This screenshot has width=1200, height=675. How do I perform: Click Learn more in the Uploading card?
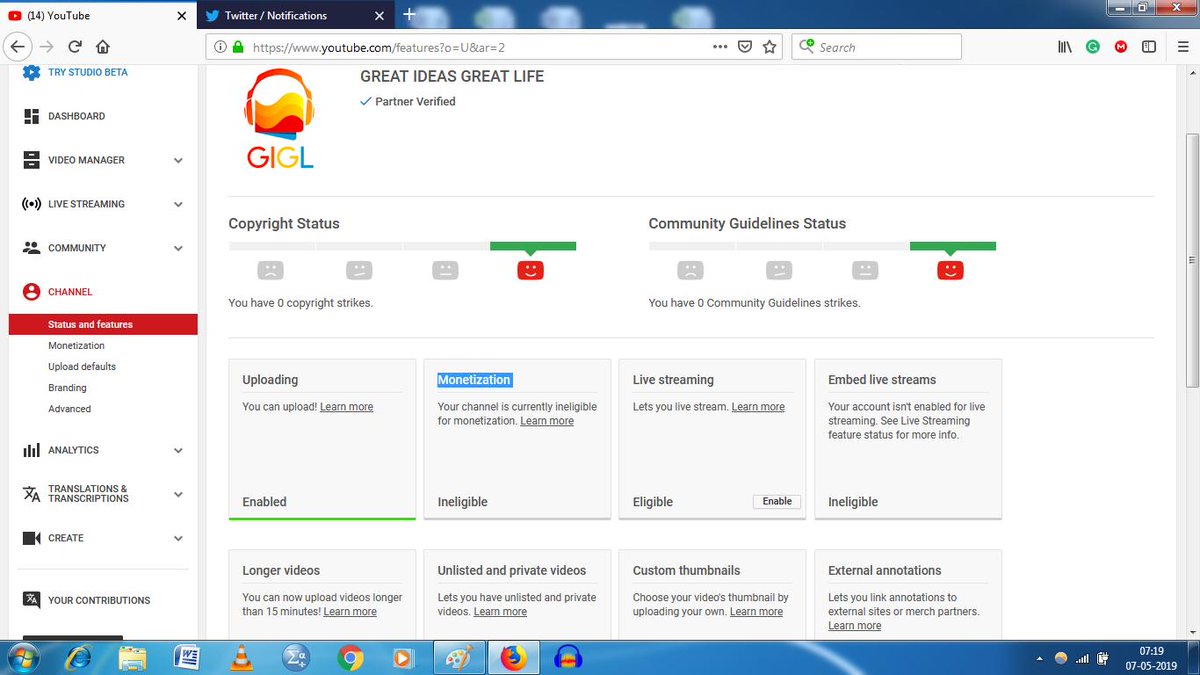pos(346,407)
